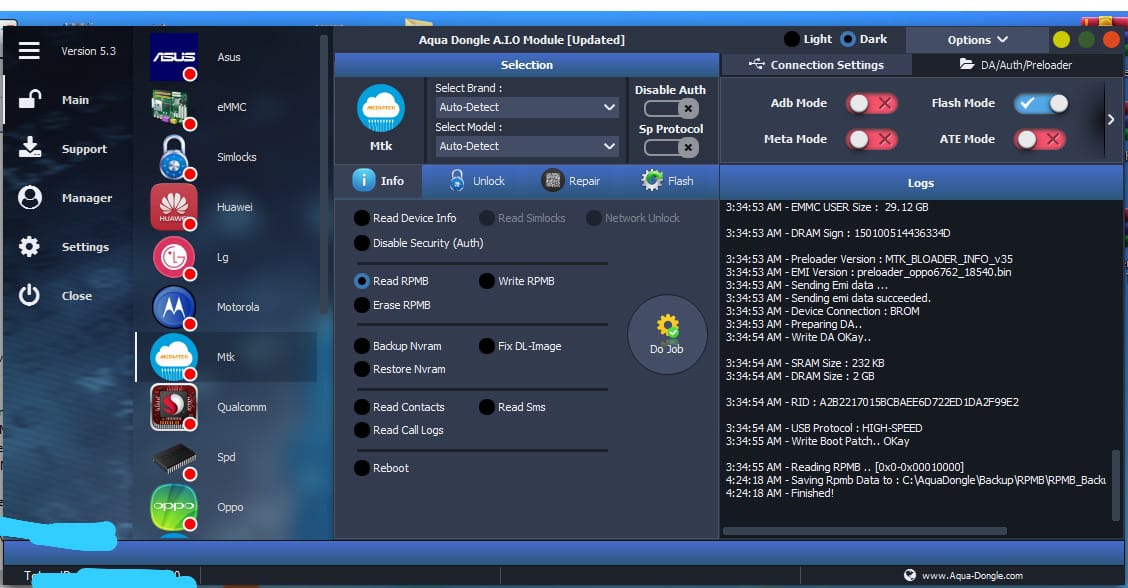Click the Manager user icon
The height and width of the screenshot is (588, 1128).
[x=29, y=197]
